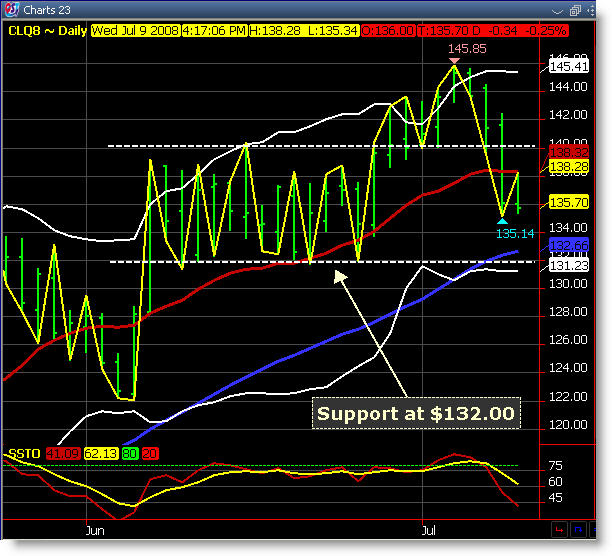Click the red 20 oversold level box
Viewport: 612px width, 556px height.
150,453
